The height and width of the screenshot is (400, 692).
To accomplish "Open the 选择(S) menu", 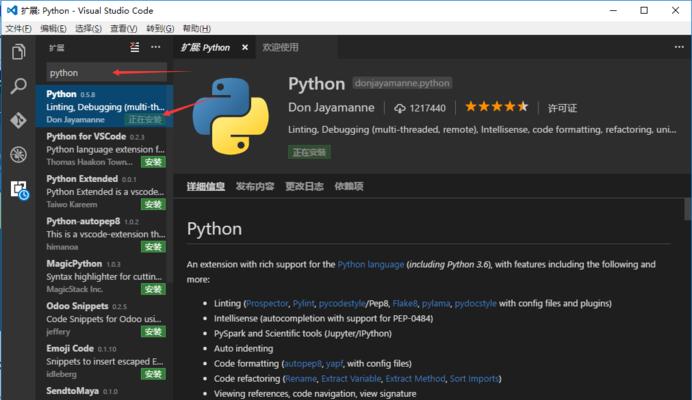I will click(x=88, y=29).
